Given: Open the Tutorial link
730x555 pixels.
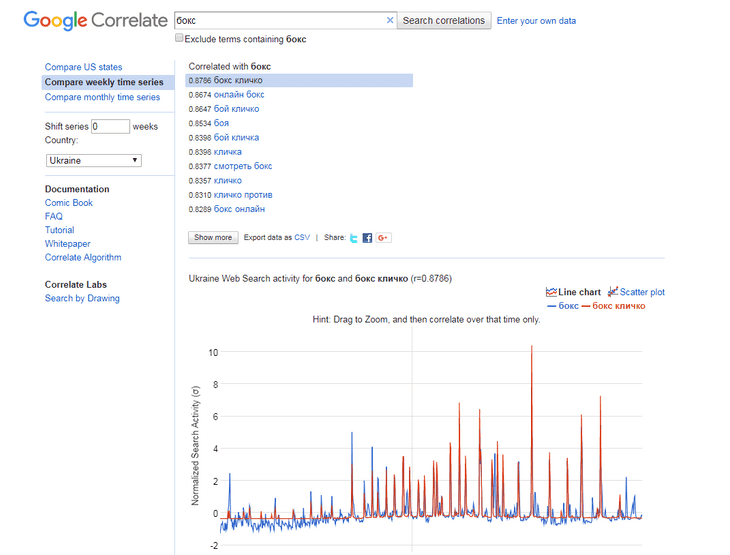Looking at the screenshot, I should click(x=60, y=230).
